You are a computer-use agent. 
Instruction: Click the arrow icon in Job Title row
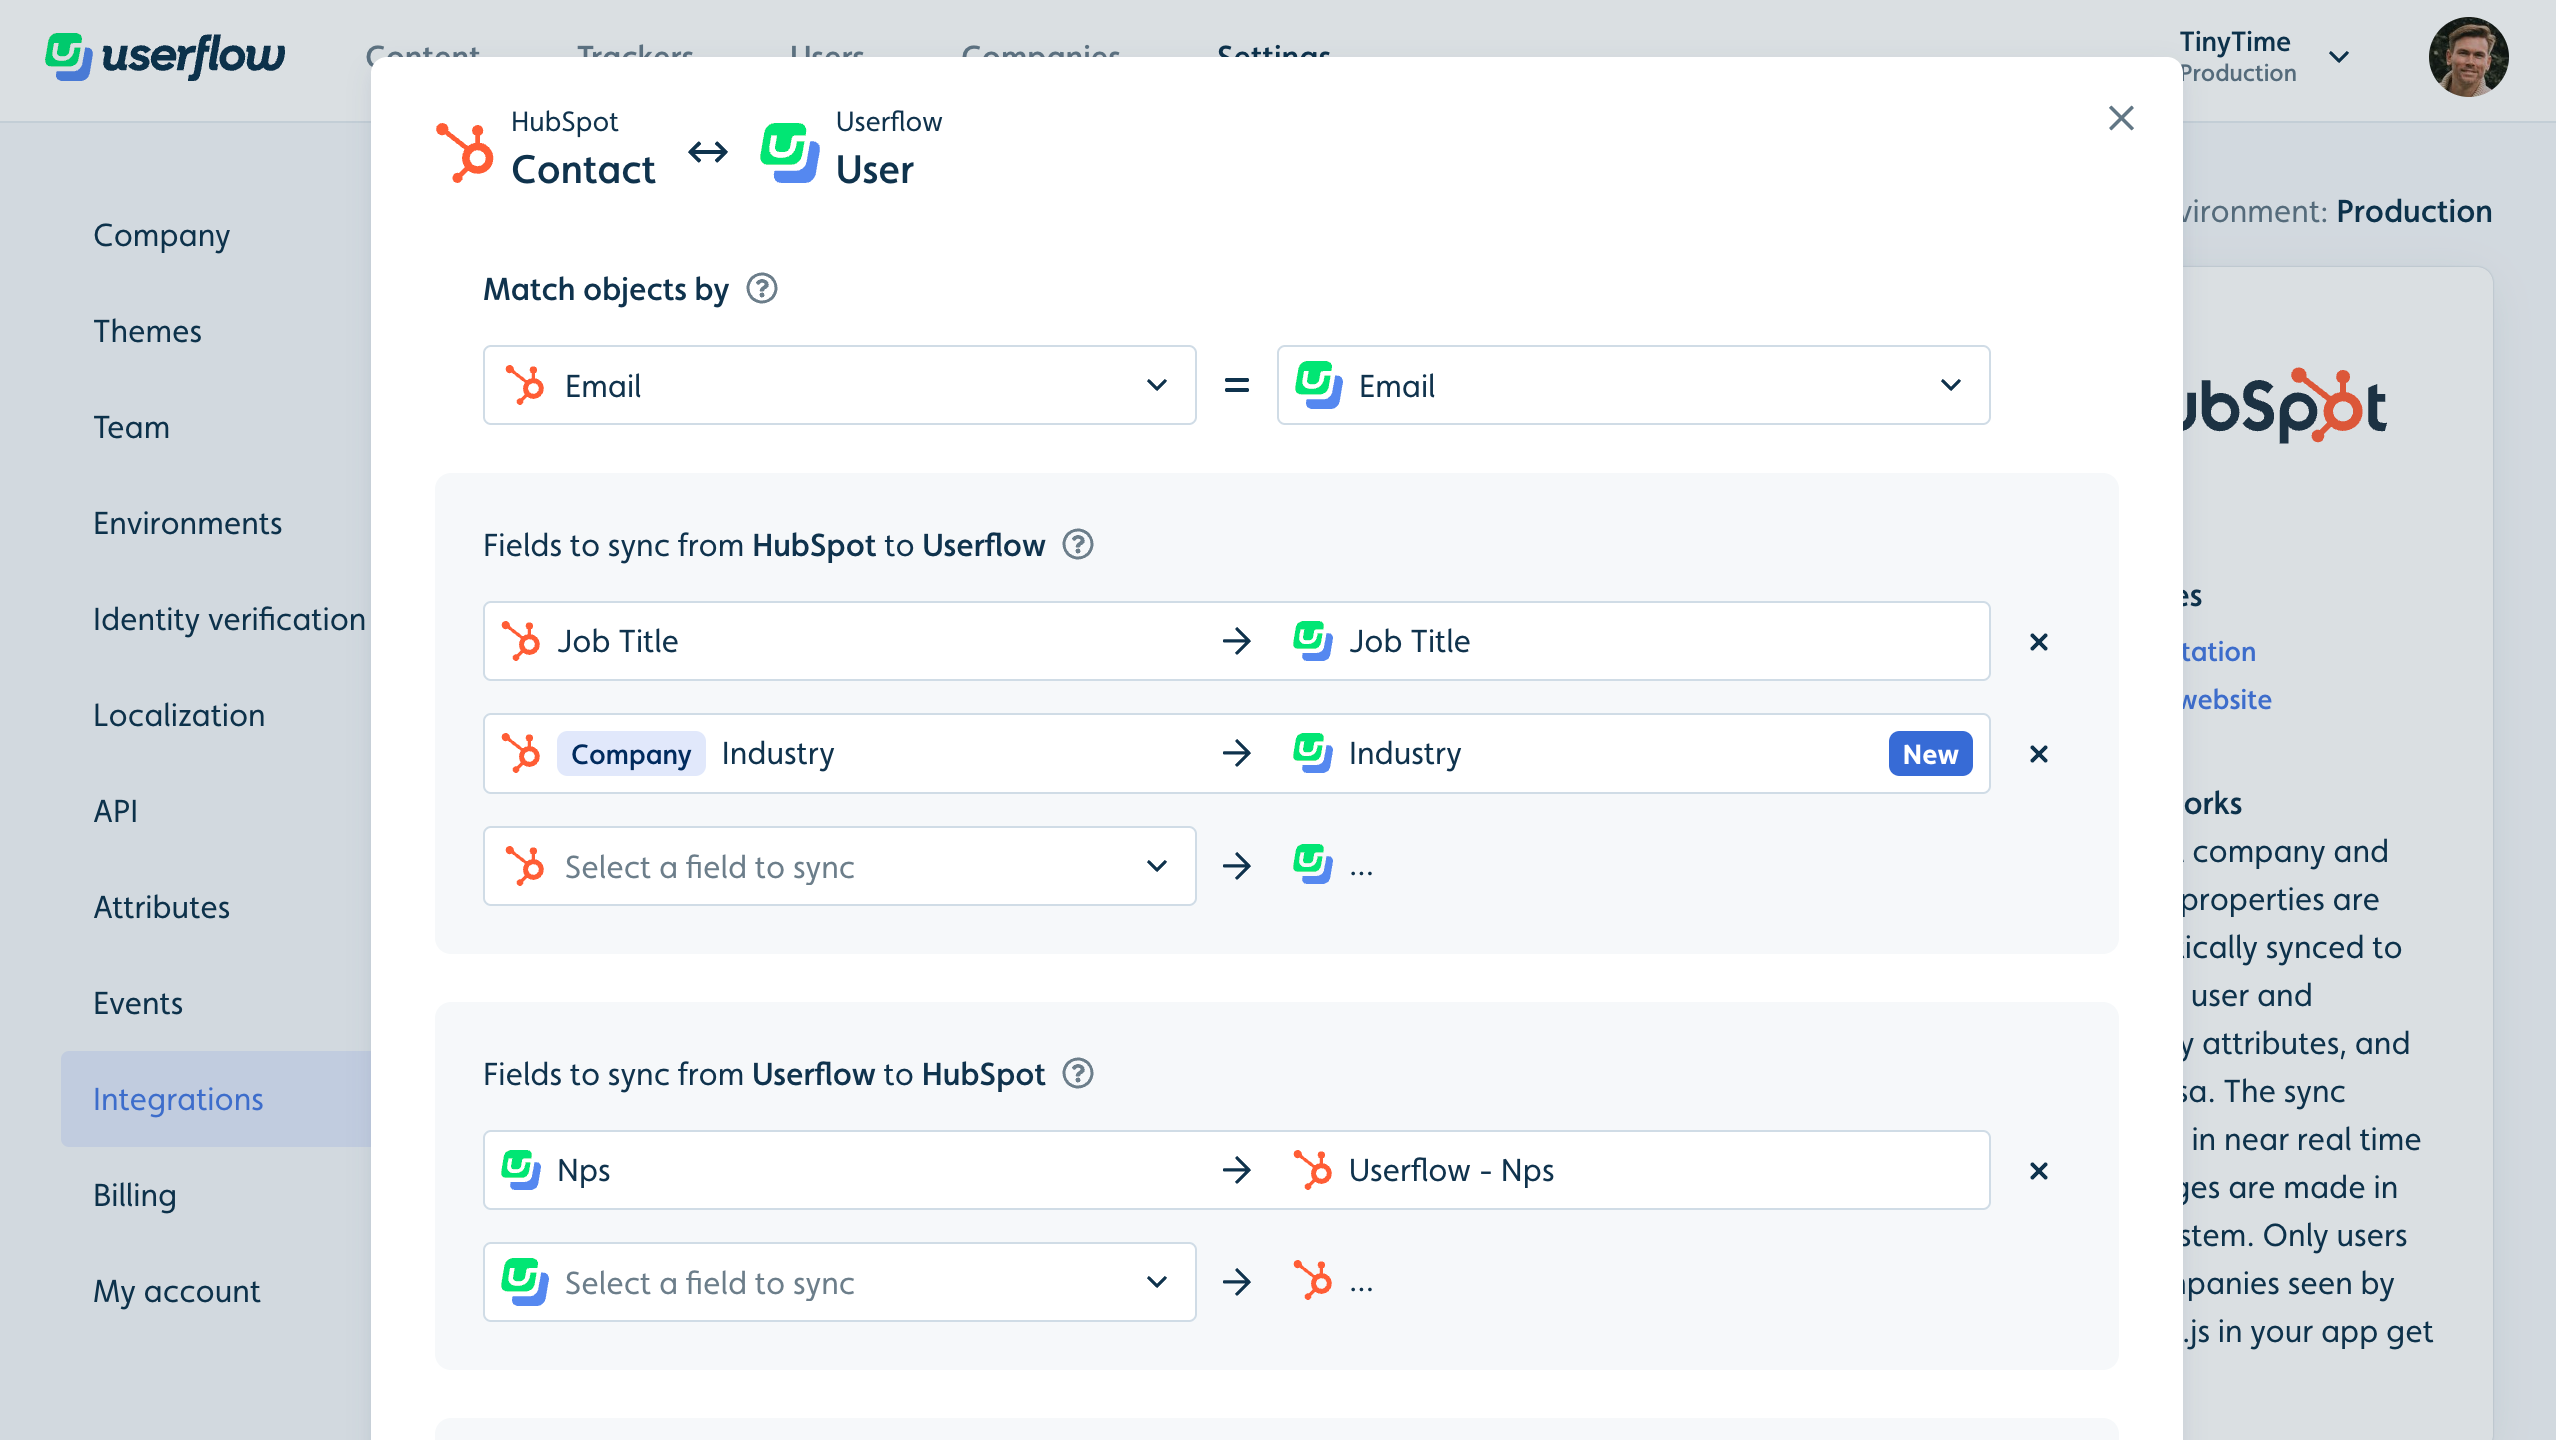pyautogui.click(x=1237, y=641)
